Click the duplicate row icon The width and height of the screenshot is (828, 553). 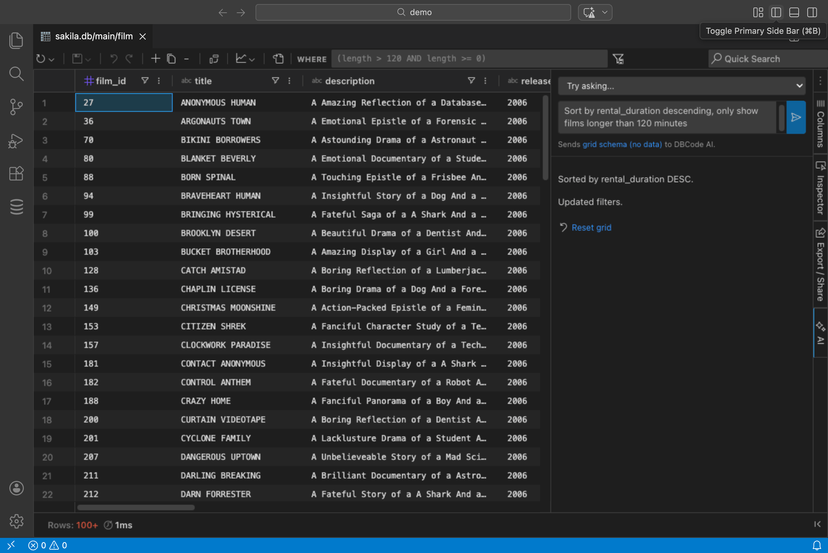(171, 59)
